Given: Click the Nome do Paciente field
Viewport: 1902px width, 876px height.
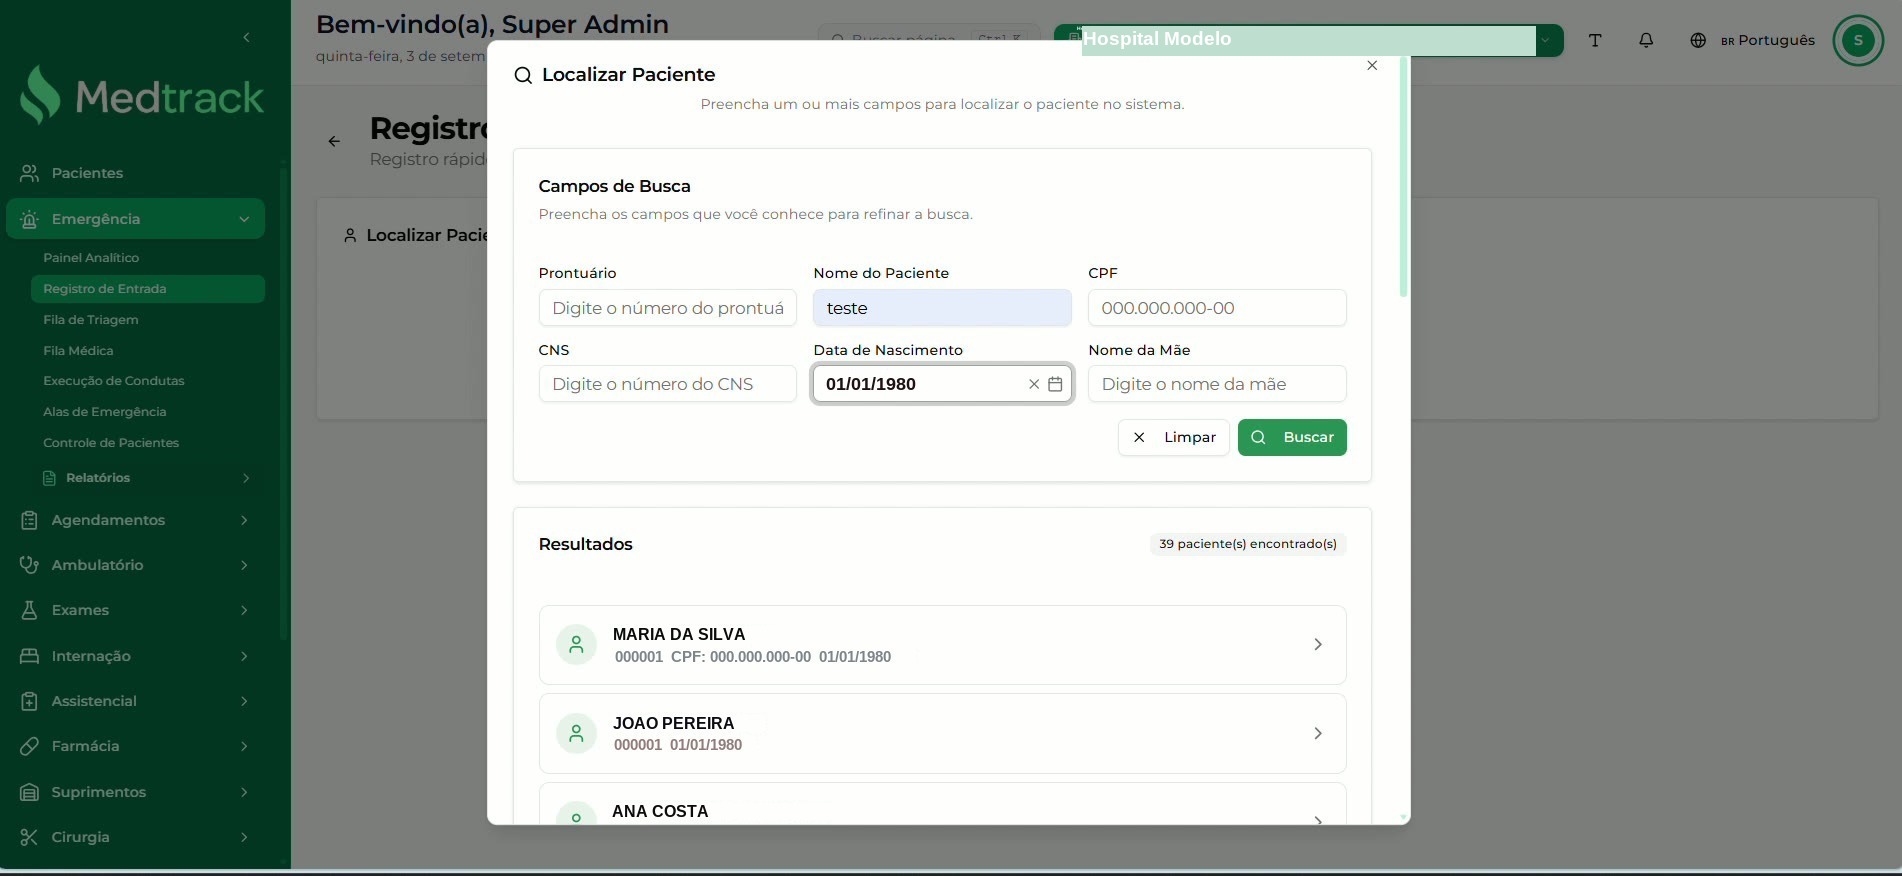Looking at the screenshot, I should point(942,308).
